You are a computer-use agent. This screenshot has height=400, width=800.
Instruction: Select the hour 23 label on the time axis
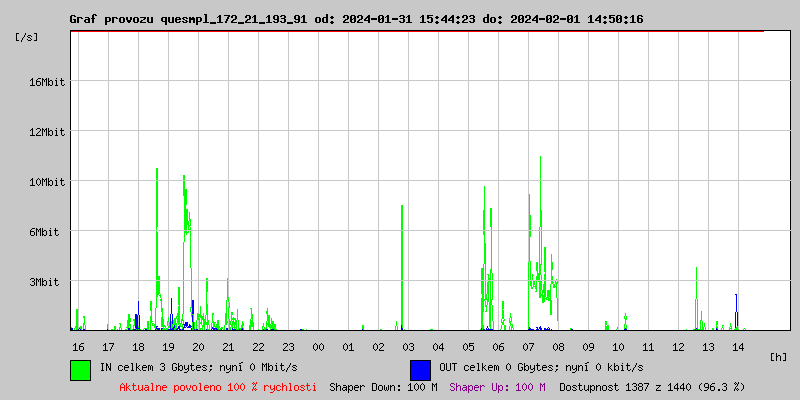(x=288, y=346)
